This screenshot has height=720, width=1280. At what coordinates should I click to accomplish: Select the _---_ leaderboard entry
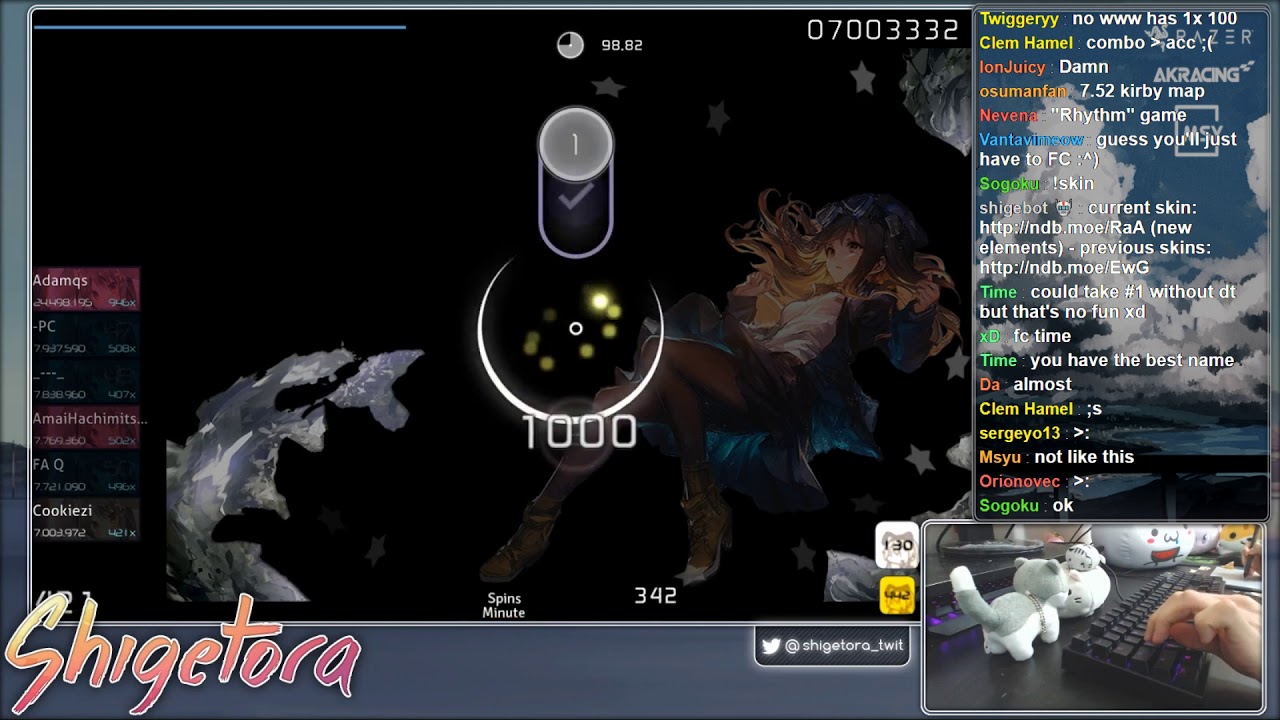86,382
